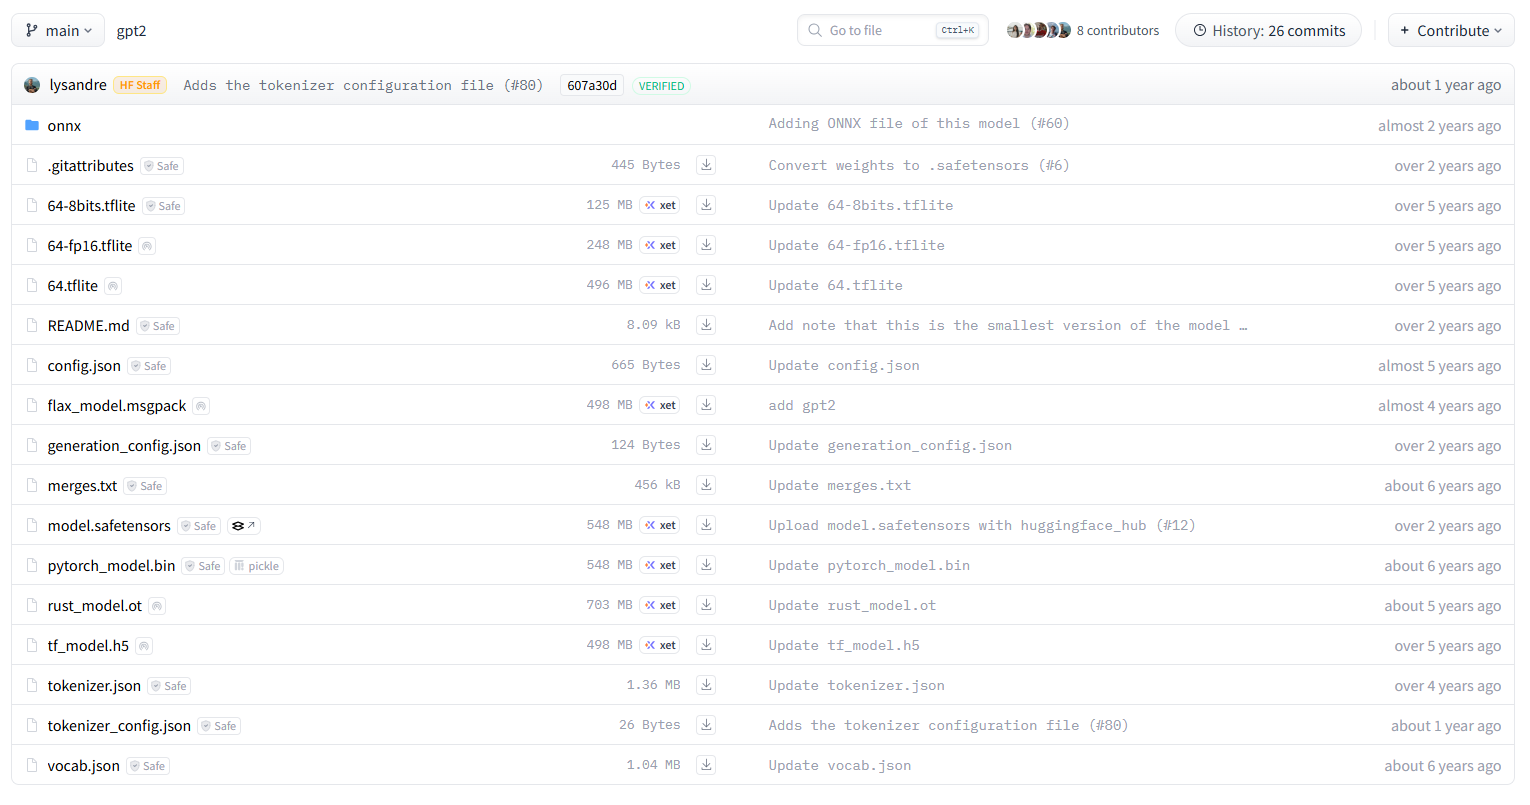
Task: Download the 64-8bits.tflite file
Action: tap(706, 205)
